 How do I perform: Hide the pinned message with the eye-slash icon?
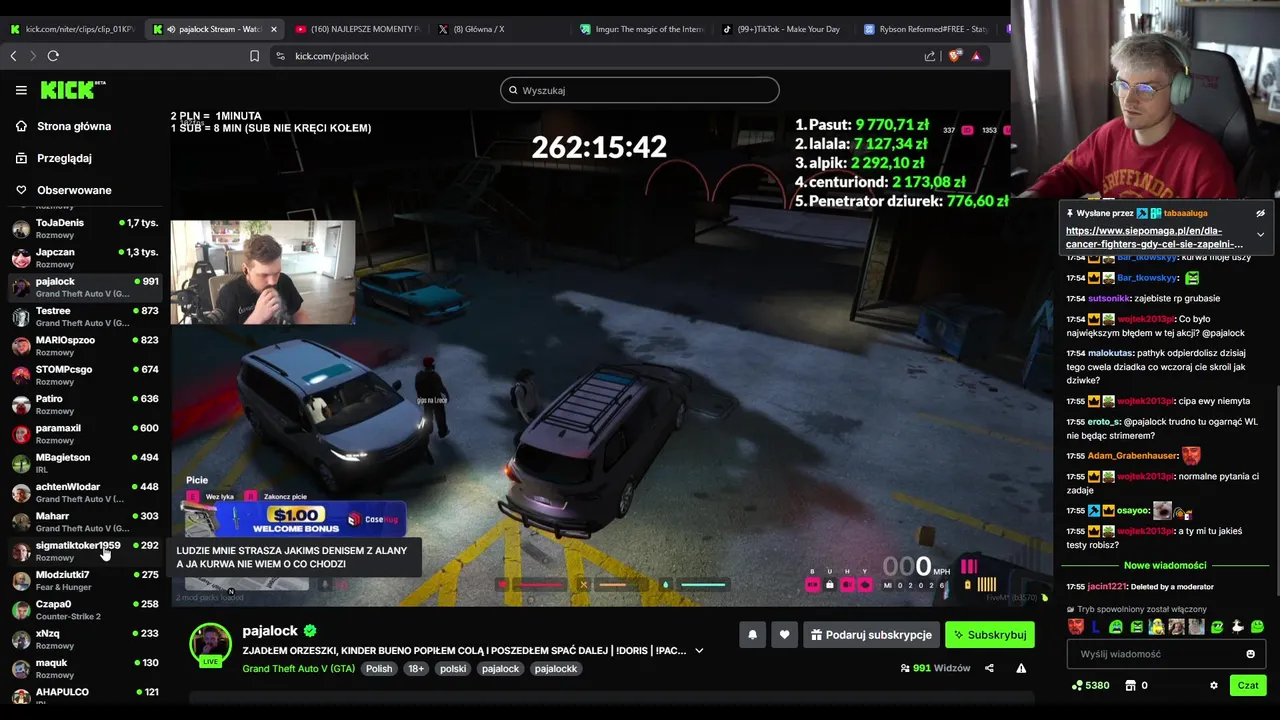coord(1260,213)
